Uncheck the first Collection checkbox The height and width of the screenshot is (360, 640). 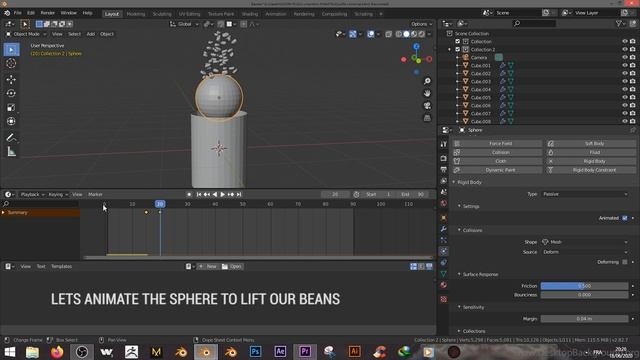[x=458, y=42]
